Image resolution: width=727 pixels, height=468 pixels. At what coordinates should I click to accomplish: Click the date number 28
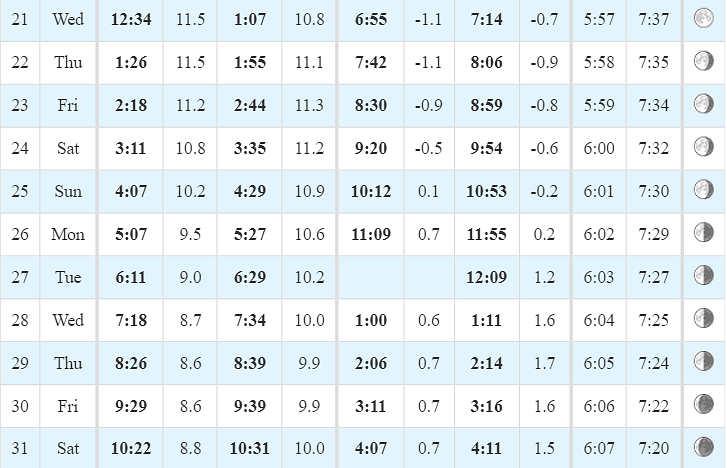(20, 320)
